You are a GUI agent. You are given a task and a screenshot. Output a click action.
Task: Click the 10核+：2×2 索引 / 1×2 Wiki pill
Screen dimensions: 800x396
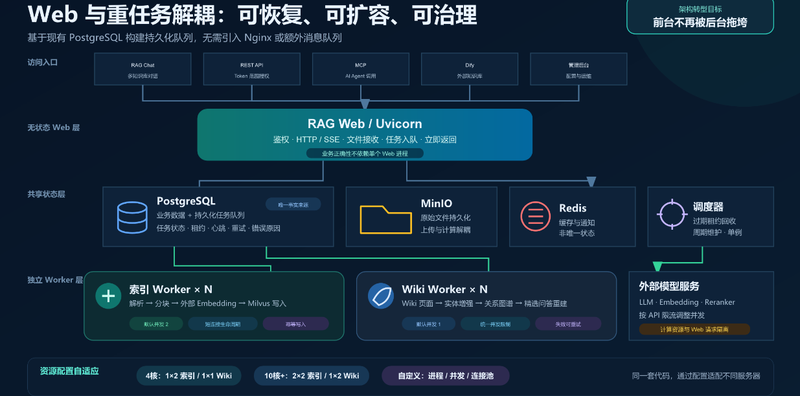point(312,376)
